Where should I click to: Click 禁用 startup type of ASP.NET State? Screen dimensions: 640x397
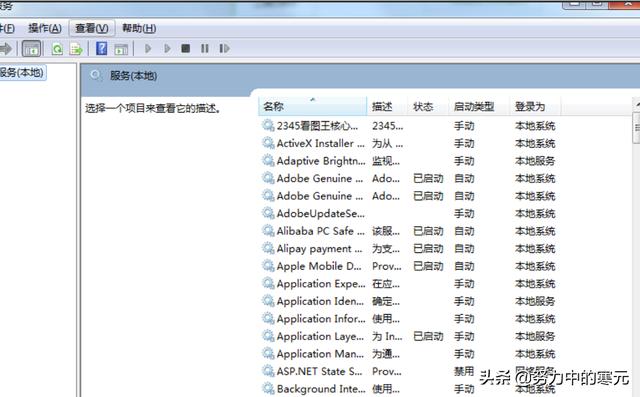tap(464, 371)
